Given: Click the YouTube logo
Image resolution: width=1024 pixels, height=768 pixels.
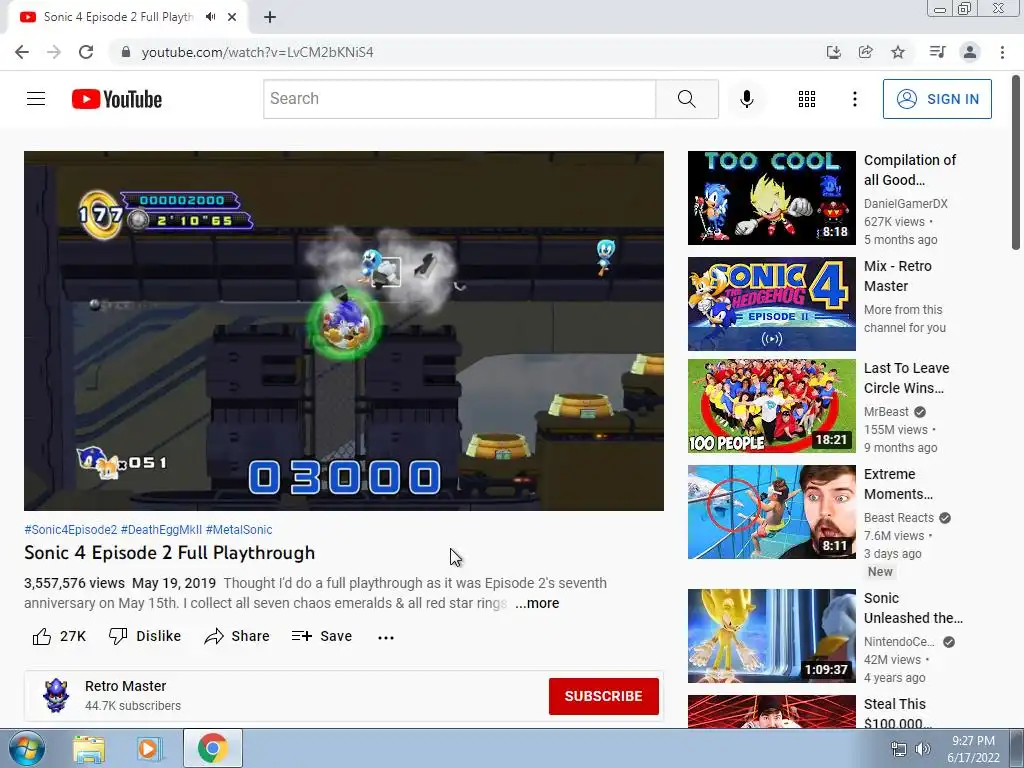Looking at the screenshot, I should [117, 99].
